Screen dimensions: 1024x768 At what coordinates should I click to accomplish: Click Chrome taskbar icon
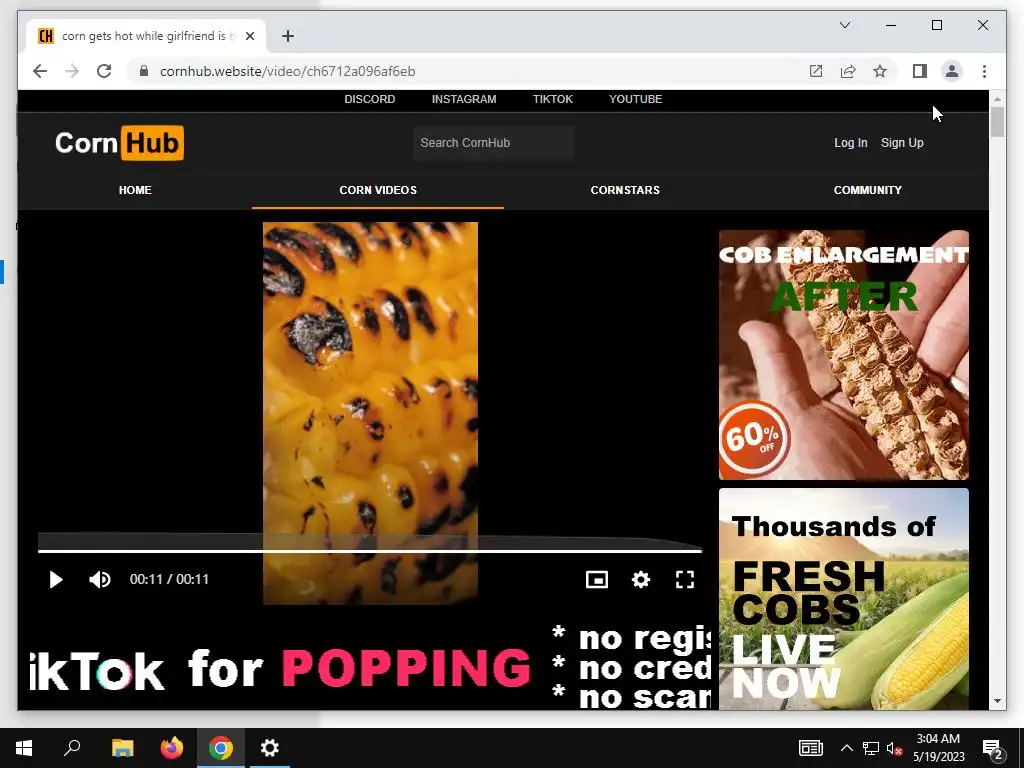(x=221, y=748)
